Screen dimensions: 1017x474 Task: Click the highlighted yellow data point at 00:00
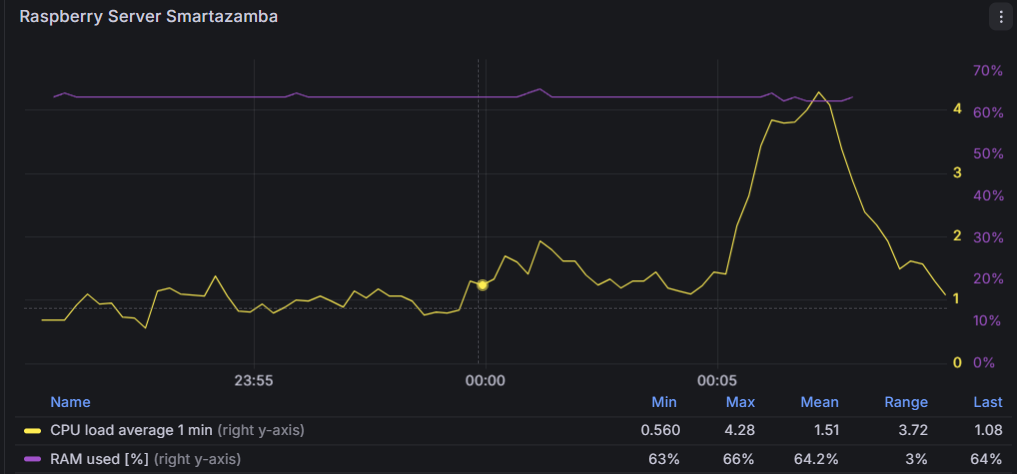[482, 285]
